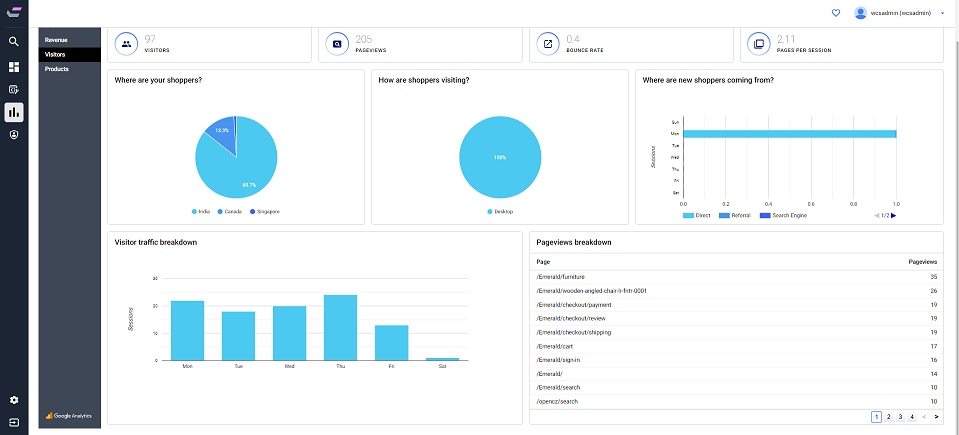
Task: Click the Pages Per Session card icon
Action: [759, 44]
